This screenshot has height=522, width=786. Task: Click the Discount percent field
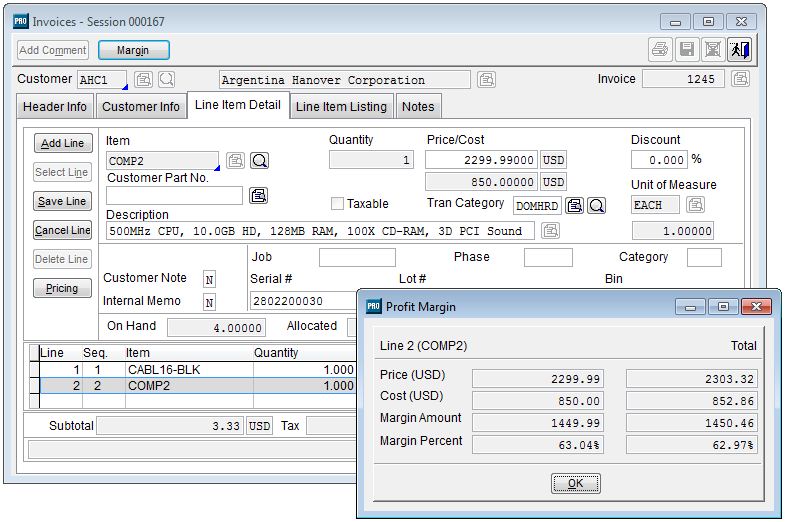(659, 160)
